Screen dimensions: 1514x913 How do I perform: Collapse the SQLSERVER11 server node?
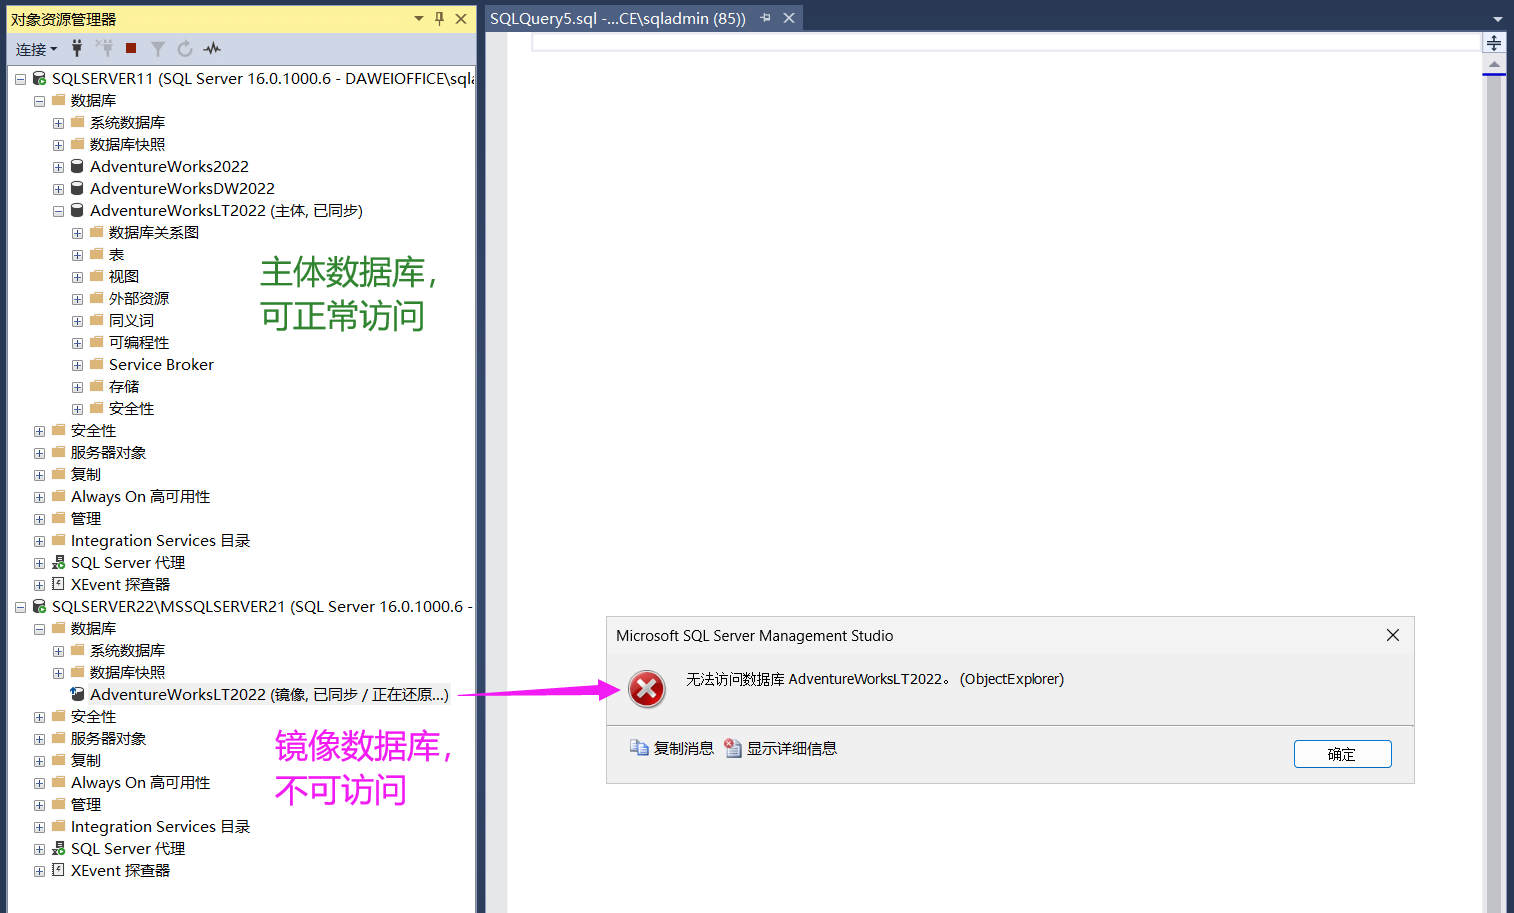pyautogui.click(x=20, y=79)
